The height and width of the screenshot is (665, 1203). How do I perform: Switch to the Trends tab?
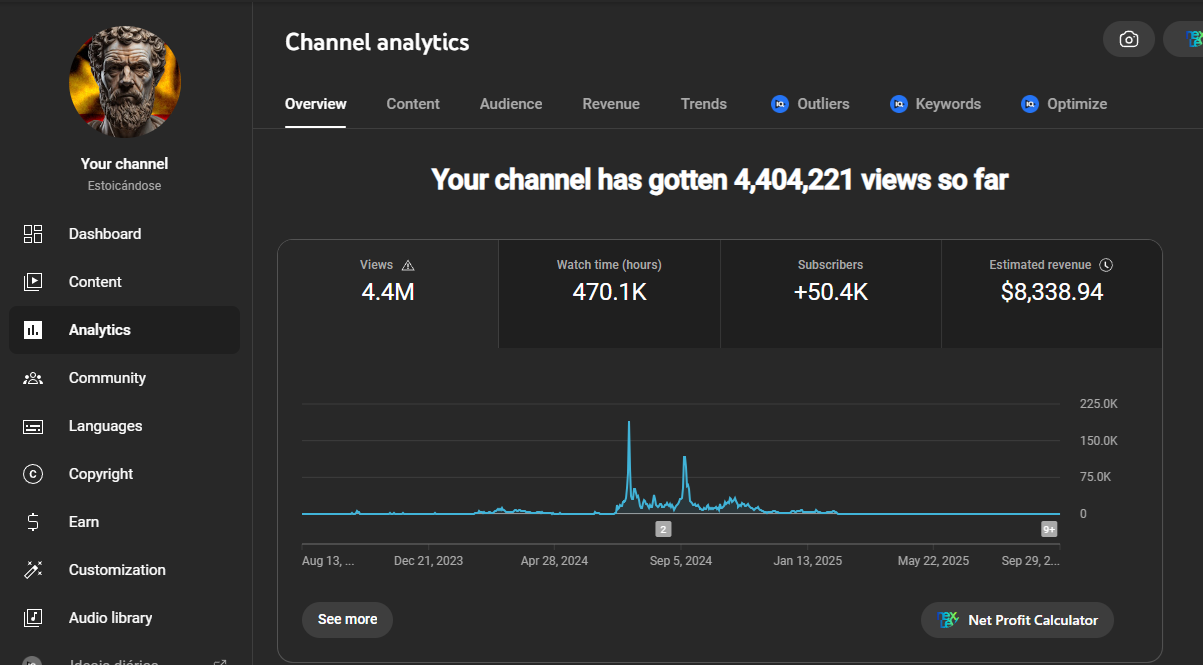click(704, 104)
